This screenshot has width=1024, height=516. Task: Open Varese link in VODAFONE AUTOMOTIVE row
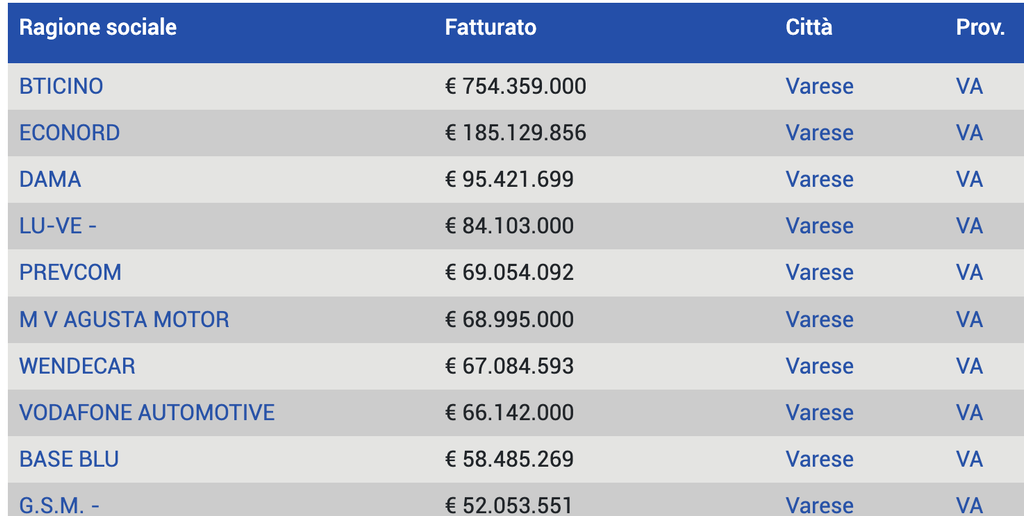point(819,413)
